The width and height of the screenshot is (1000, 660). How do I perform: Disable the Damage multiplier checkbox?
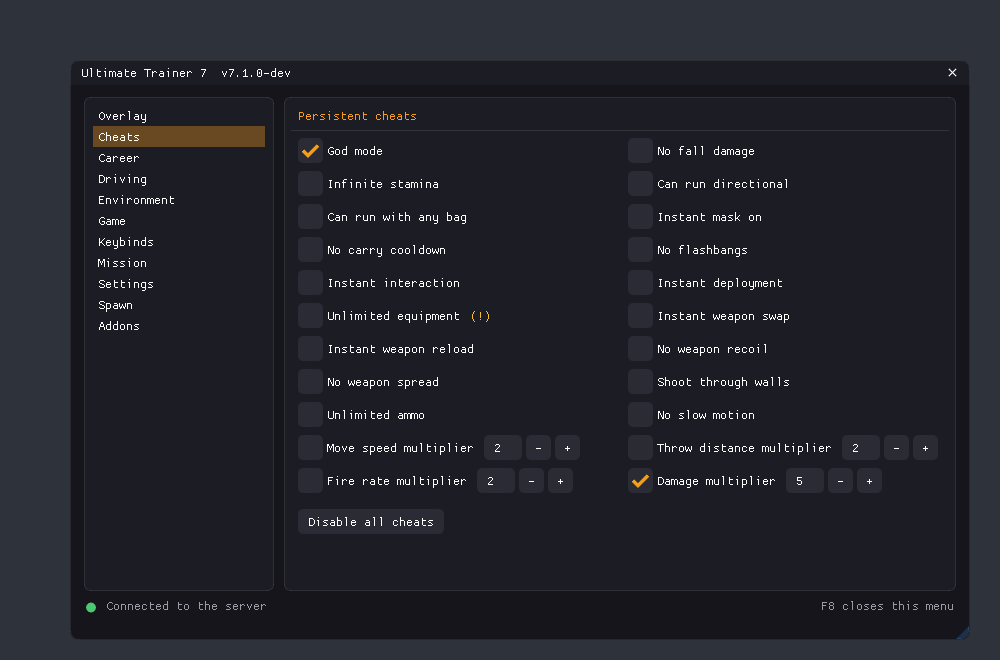click(640, 481)
